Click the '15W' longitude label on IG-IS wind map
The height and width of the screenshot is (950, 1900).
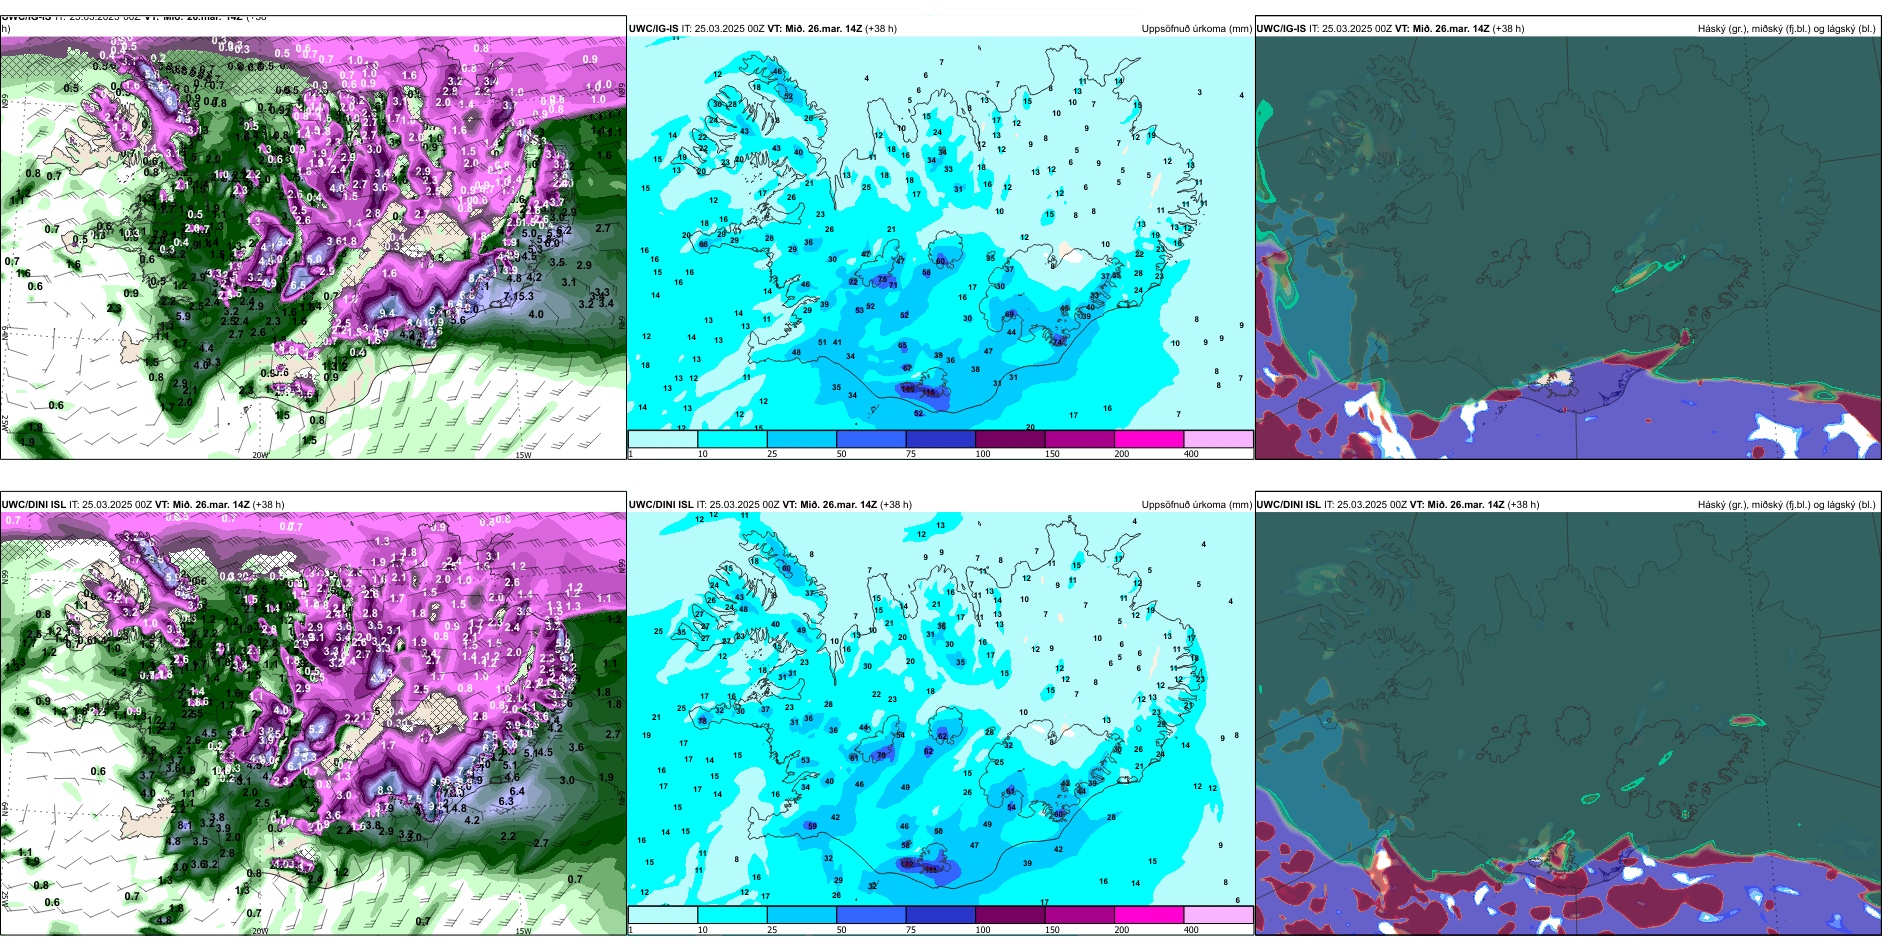tap(523, 455)
